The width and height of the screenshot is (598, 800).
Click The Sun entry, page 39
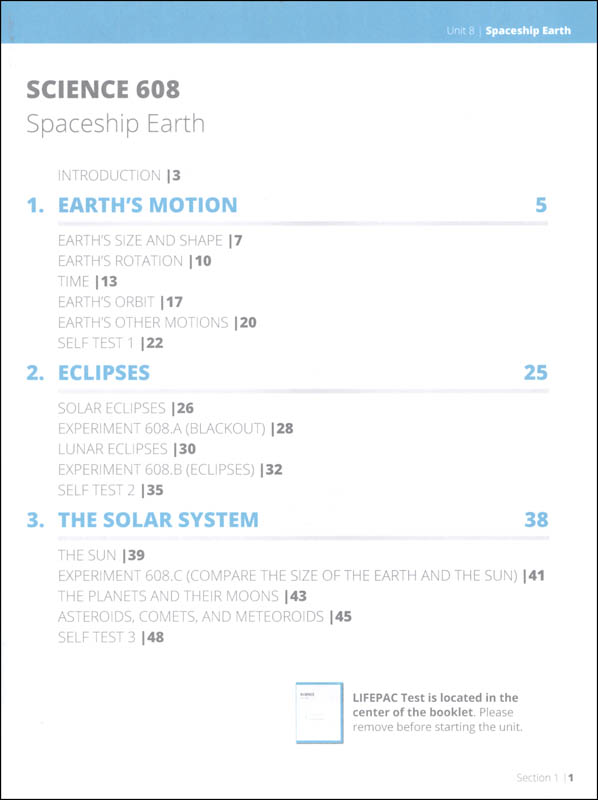(101, 555)
